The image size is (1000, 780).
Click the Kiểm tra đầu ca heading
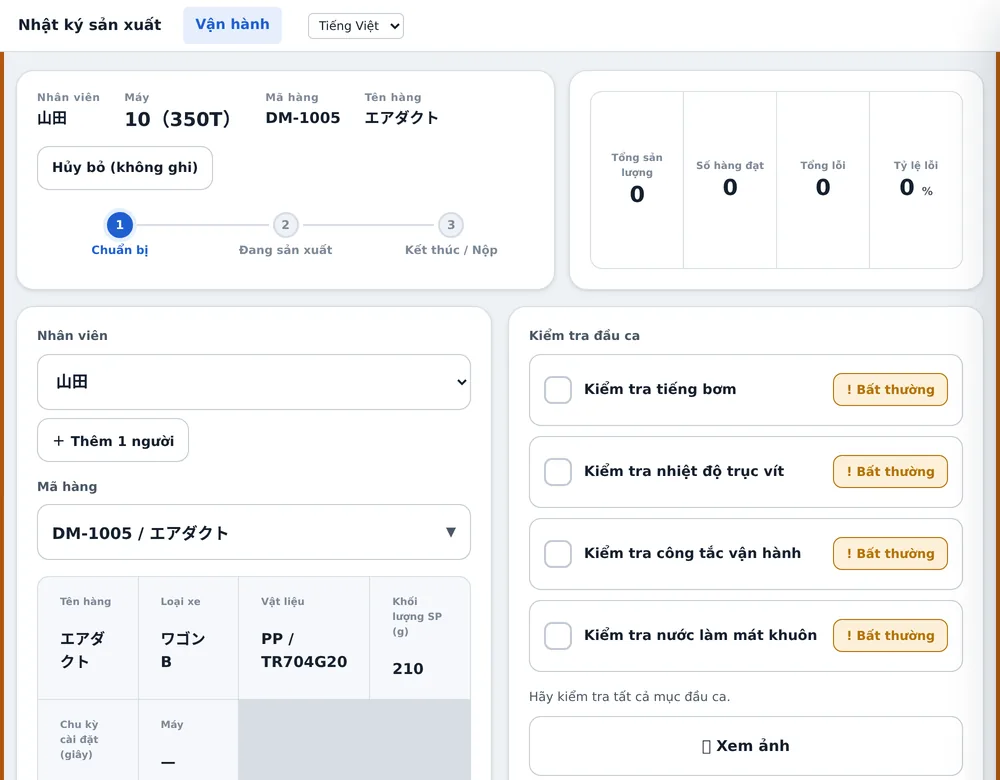pos(584,335)
